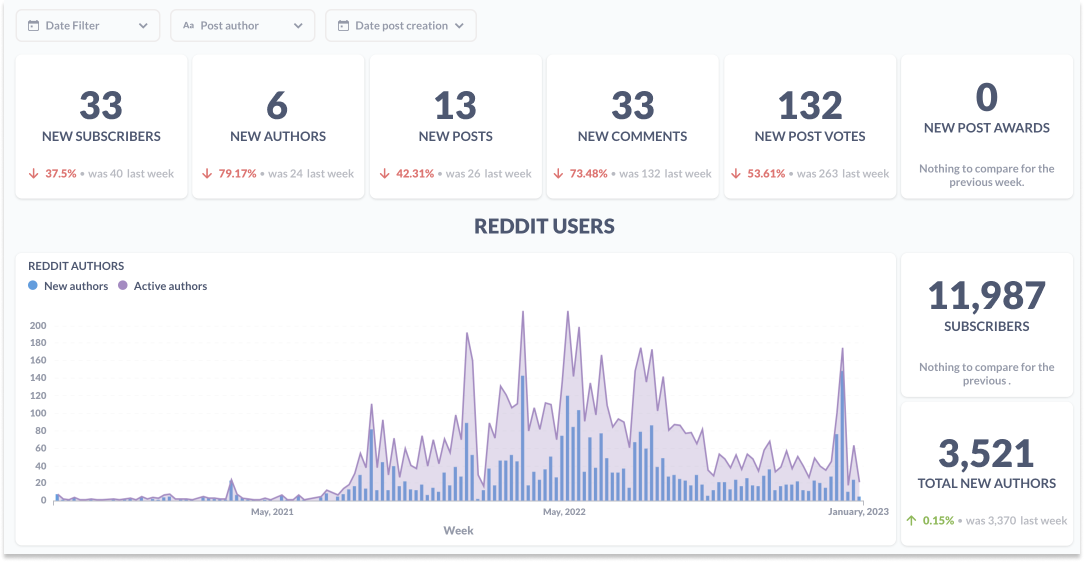Click the Aa text icon in Post author filter

188,26
